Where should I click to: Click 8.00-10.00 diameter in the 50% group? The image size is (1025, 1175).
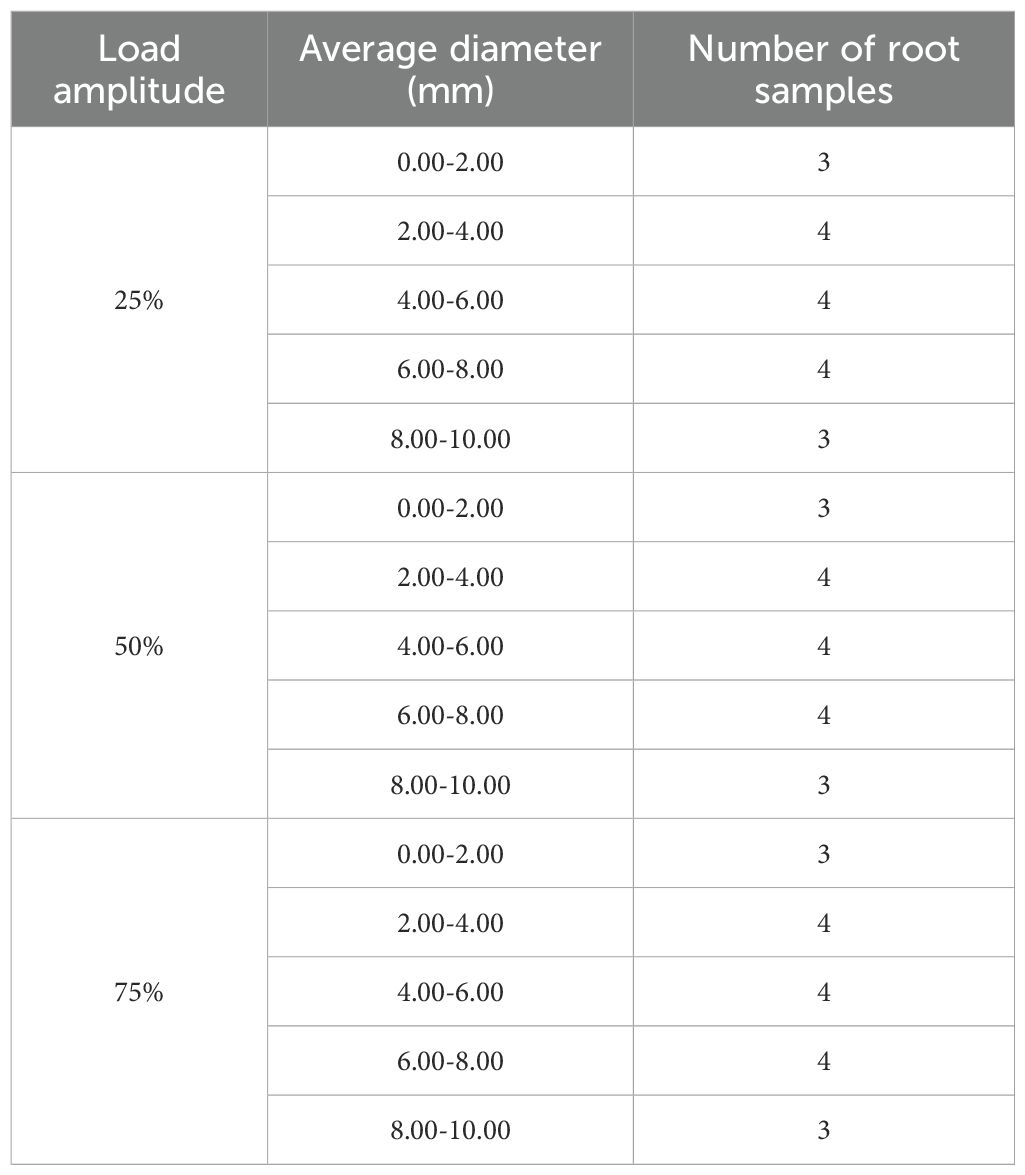(450, 785)
